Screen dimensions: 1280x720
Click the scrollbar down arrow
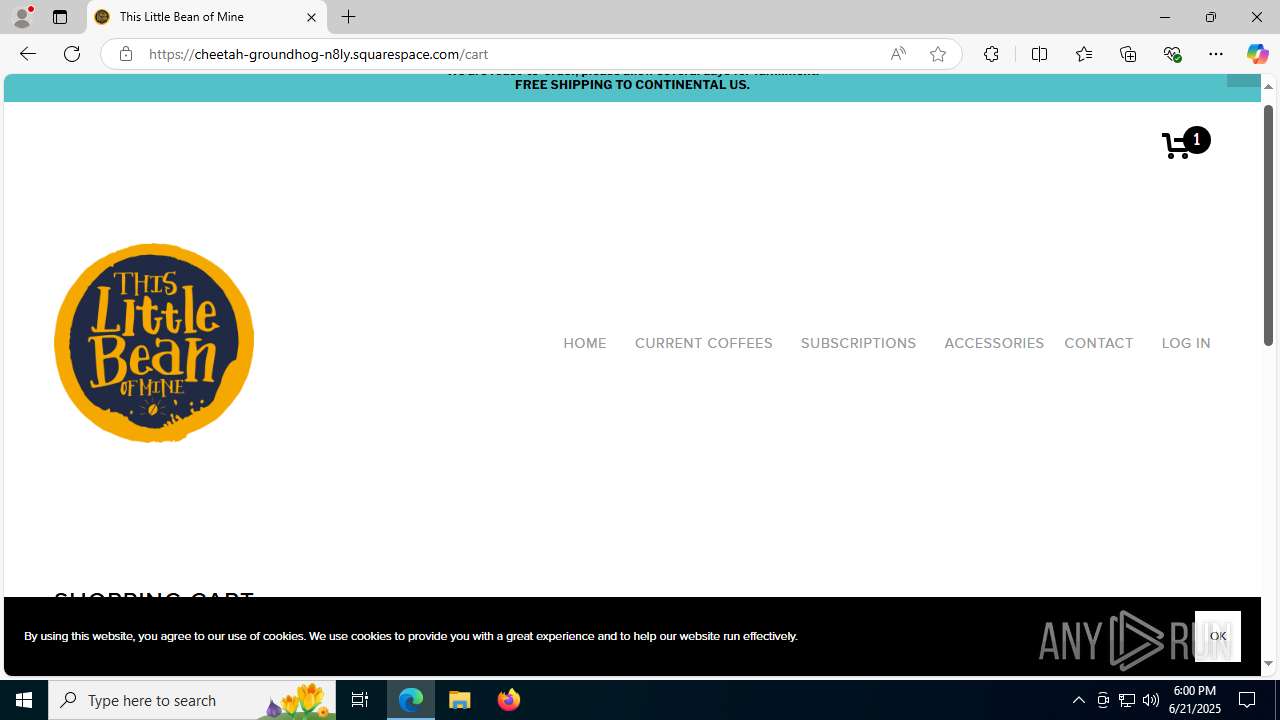click(x=1268, y=663)
